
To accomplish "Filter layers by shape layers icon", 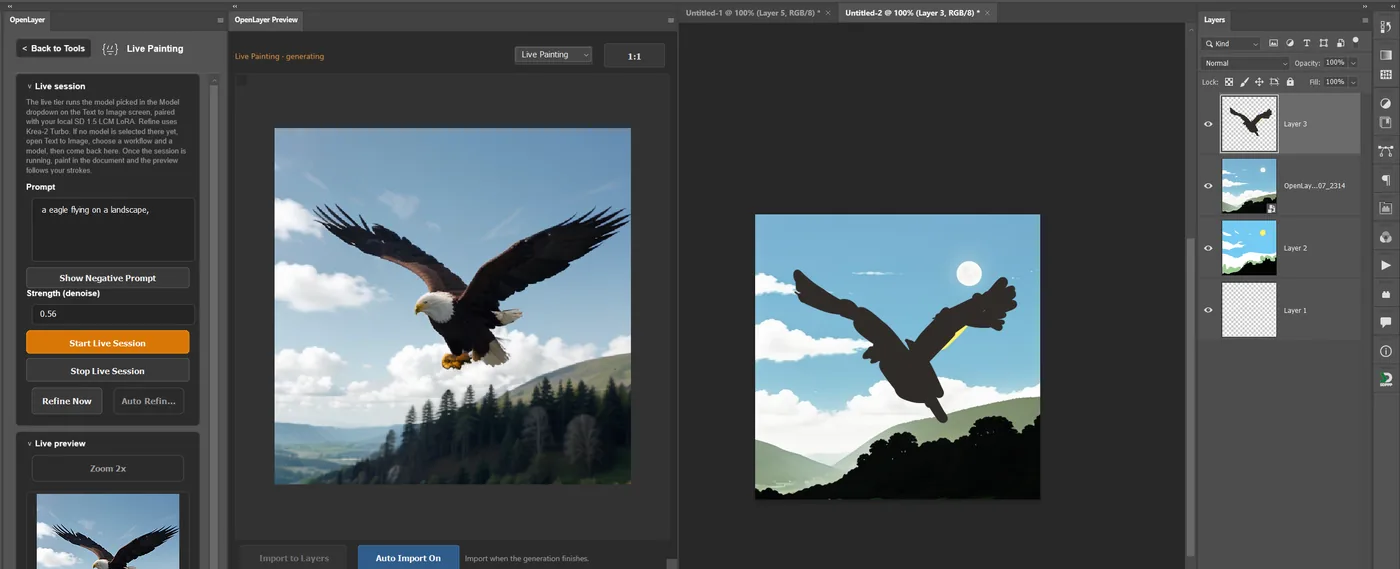I will pyautogui.click(x=1323, y=43).
